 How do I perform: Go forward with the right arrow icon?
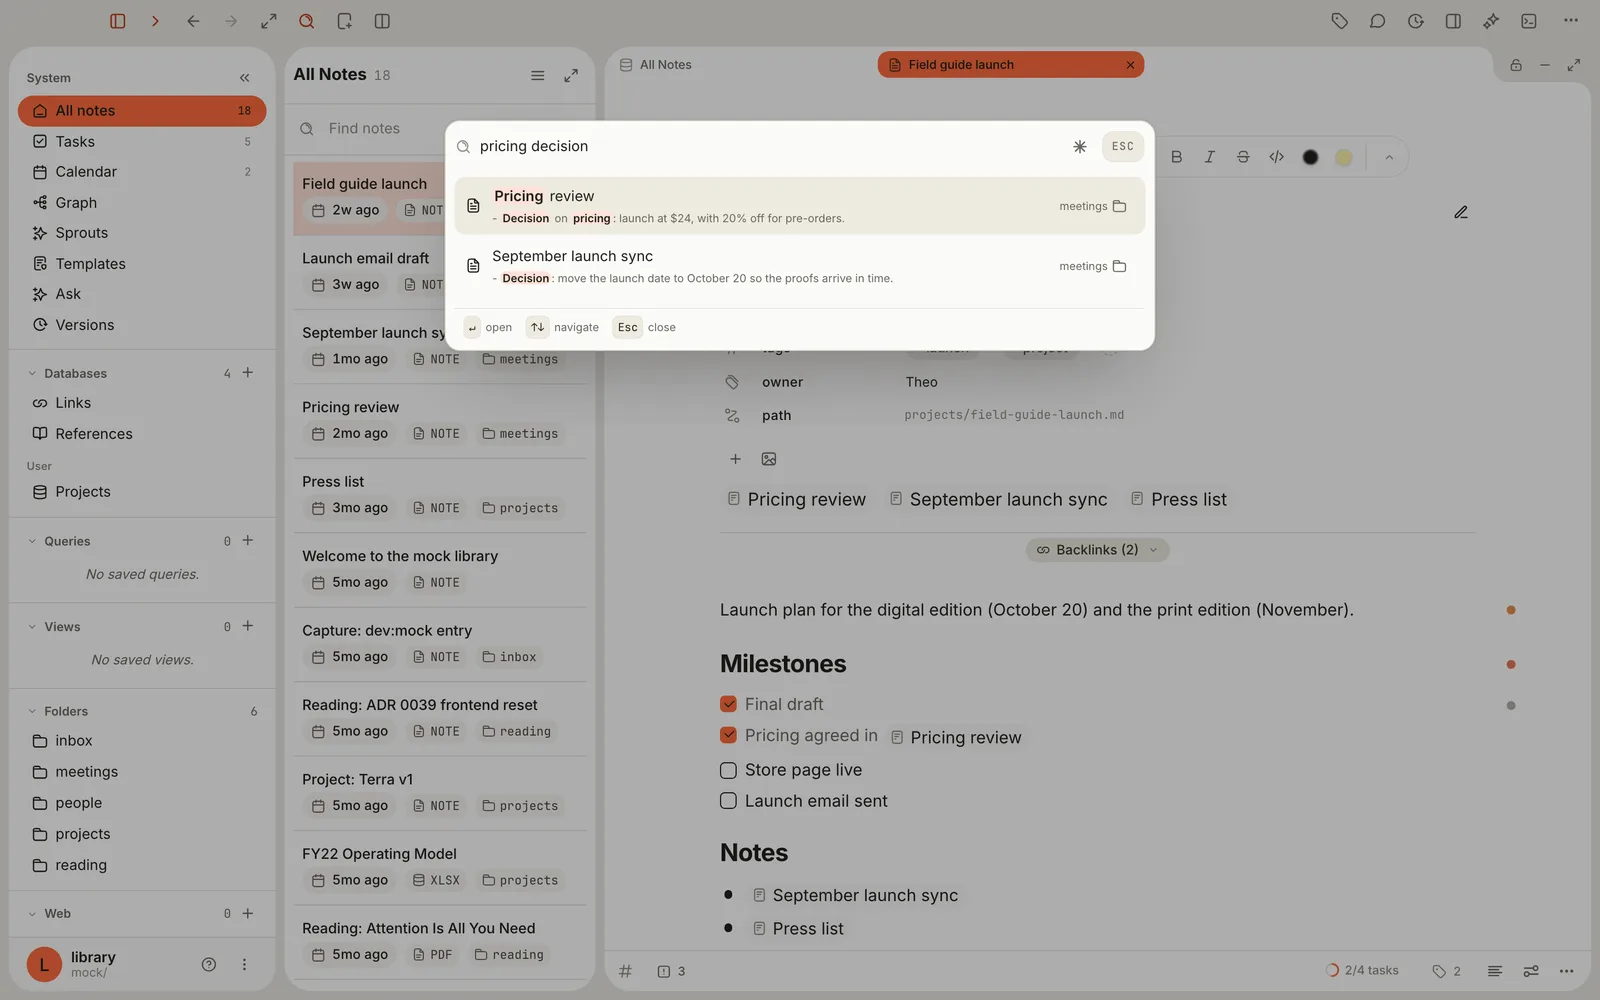pyautogui.click(x=231, y=21)
